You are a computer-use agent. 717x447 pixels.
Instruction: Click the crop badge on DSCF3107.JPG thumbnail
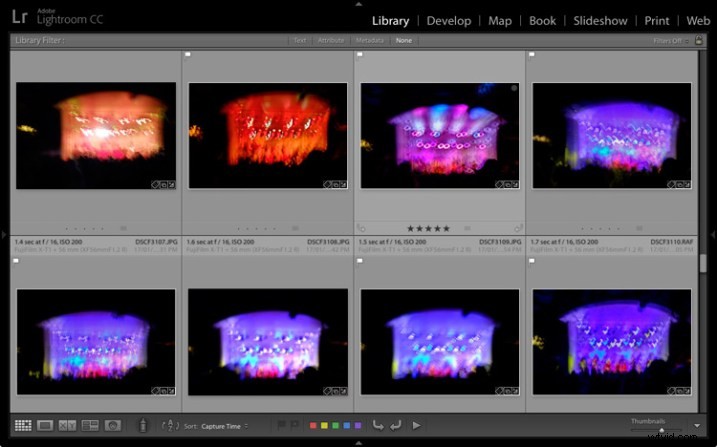coord(163,185)
